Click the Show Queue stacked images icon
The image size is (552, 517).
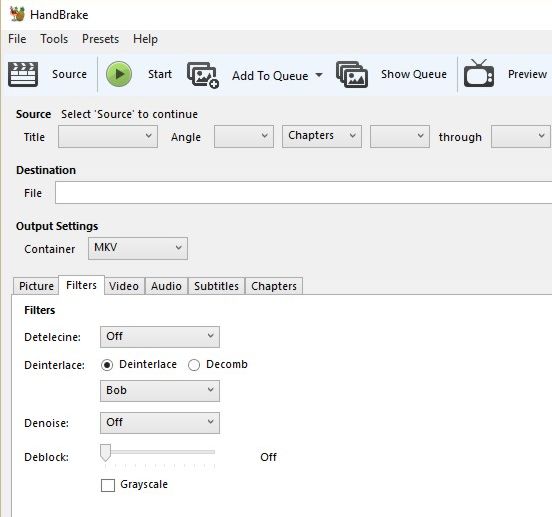click(352, 74)
